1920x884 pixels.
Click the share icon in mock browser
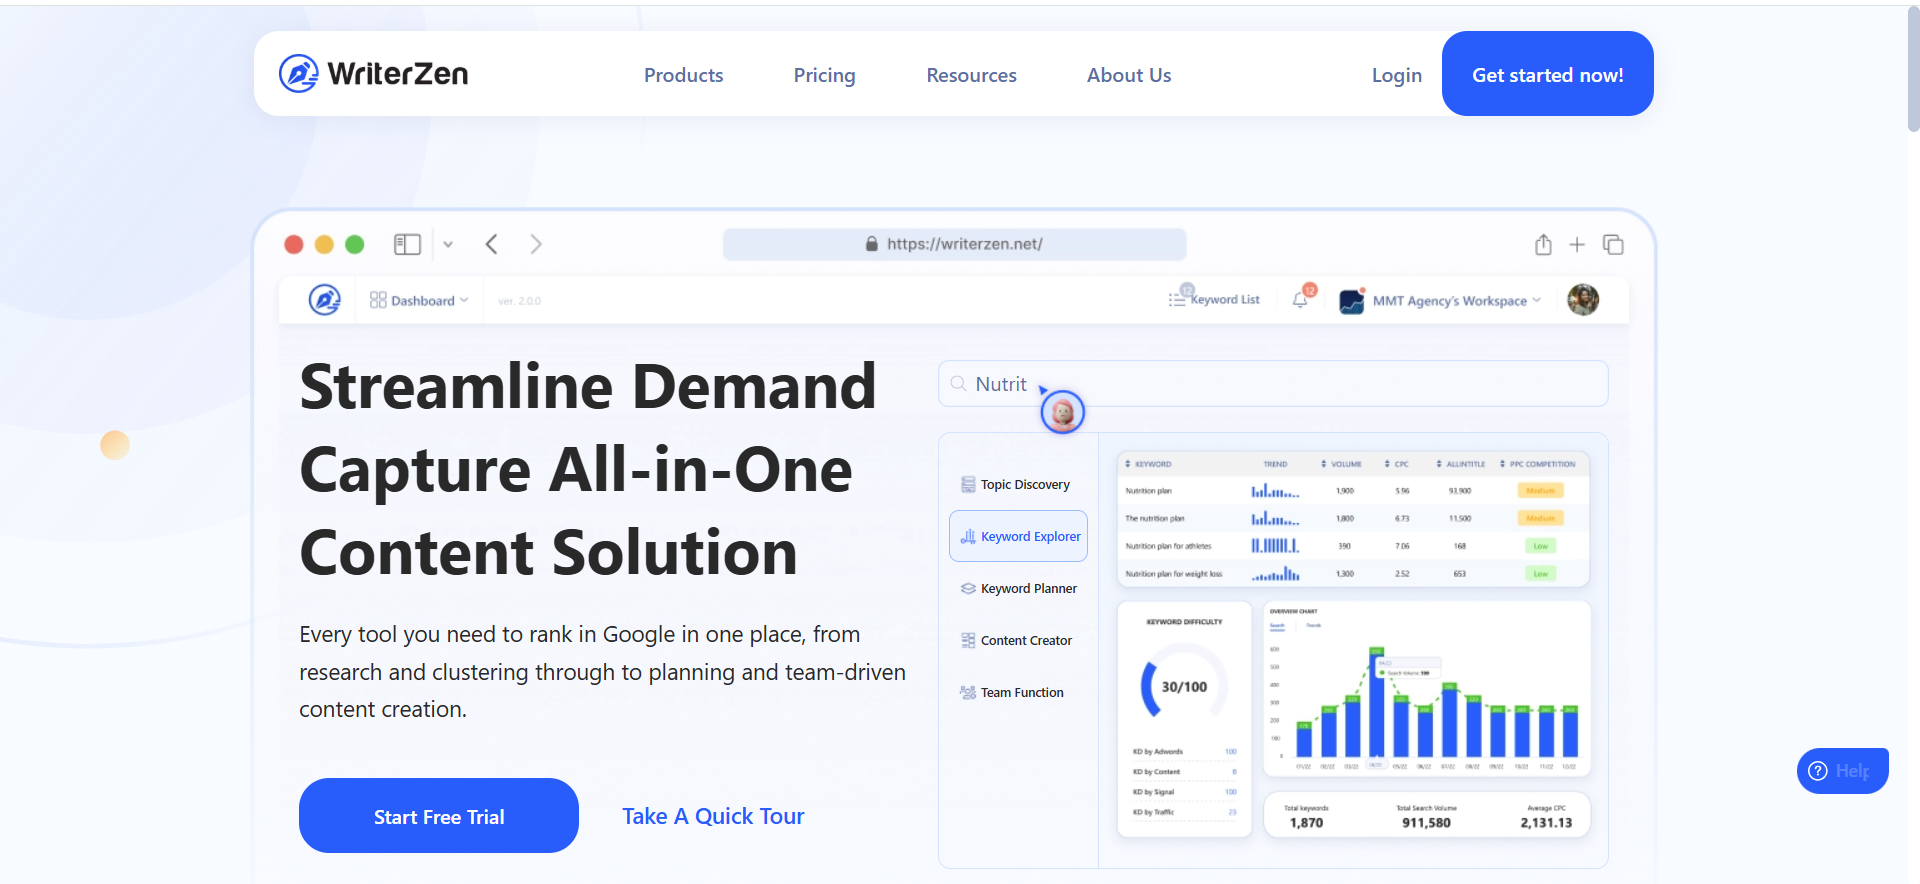(1543, 244)
